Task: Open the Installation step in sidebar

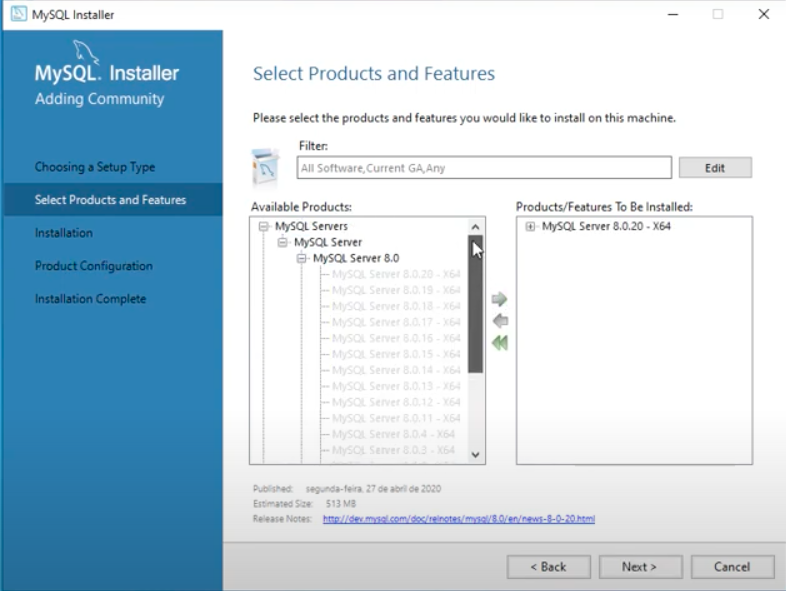Action: point(64,233)
